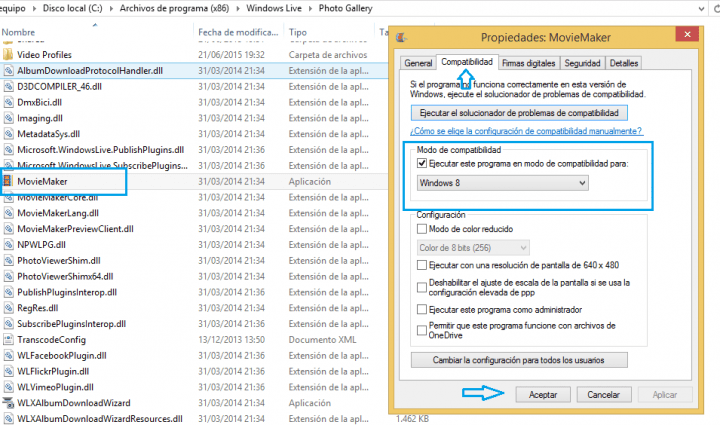Confirm with the Aceptar button
This screenshot has height=425, width=720.
(543, 395)
